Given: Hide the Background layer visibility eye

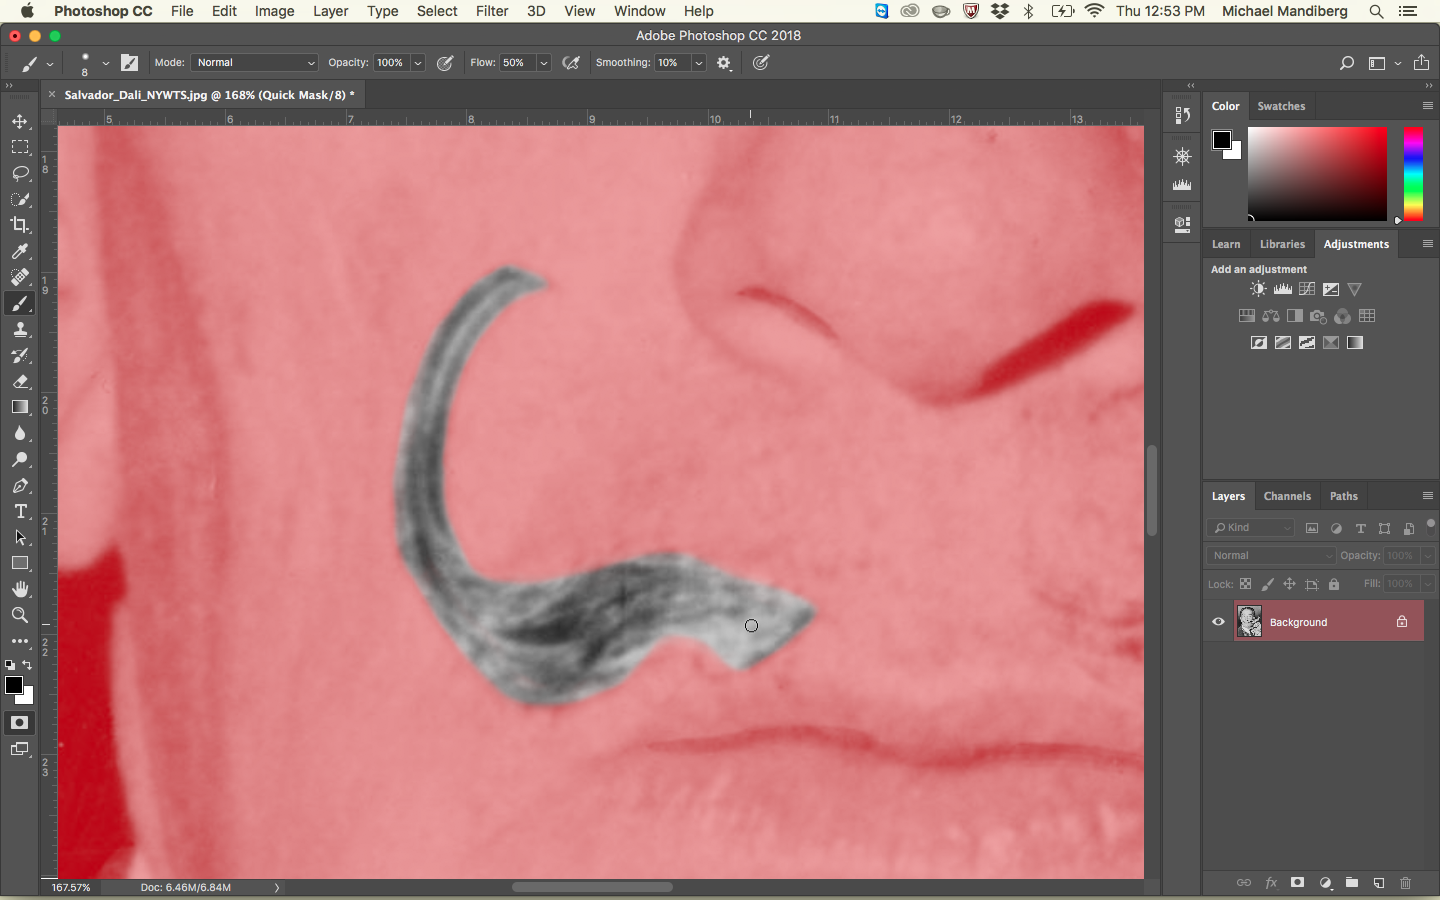Looking at the screenshot, I should coord(1218,622).
